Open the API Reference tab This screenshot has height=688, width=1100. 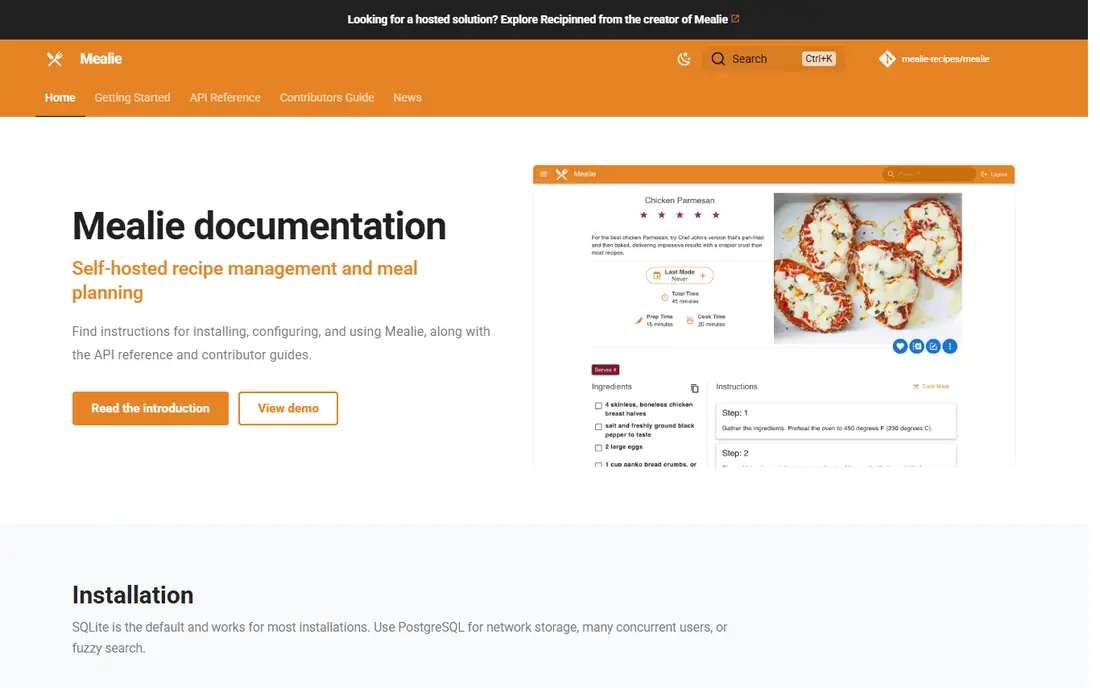(225, 97)
